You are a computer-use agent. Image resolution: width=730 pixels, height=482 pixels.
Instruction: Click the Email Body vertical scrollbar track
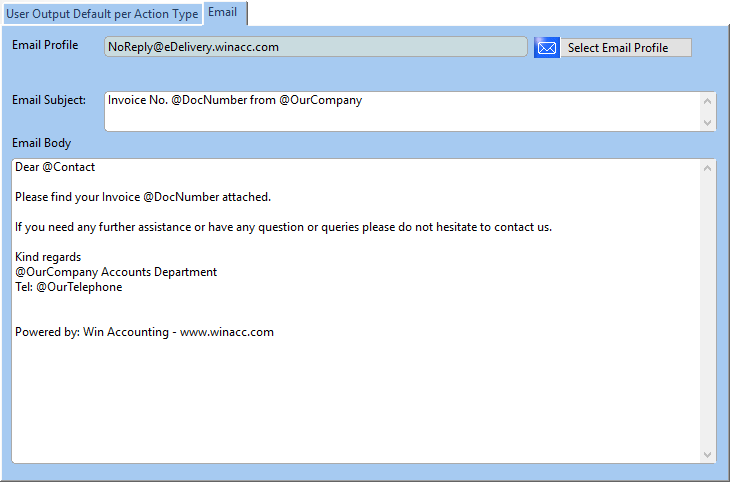coord(708,311)
